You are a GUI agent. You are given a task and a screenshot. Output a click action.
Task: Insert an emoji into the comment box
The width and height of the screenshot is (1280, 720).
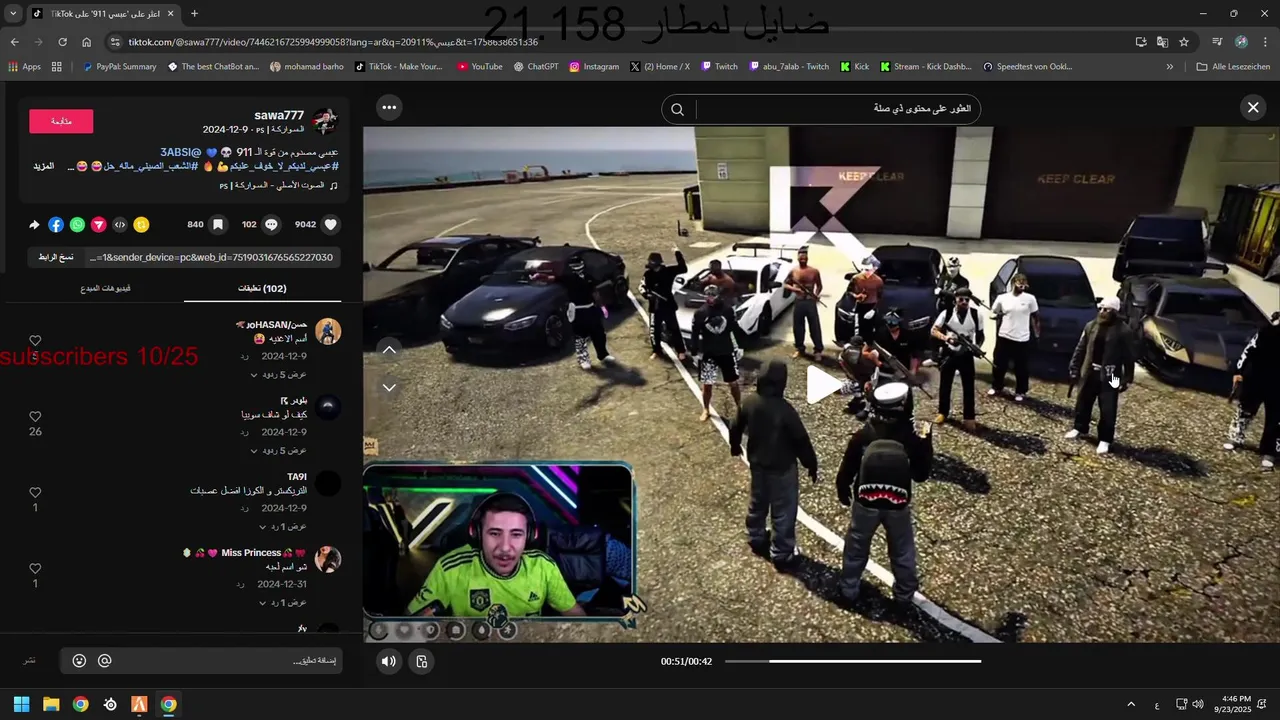point(79,661)
